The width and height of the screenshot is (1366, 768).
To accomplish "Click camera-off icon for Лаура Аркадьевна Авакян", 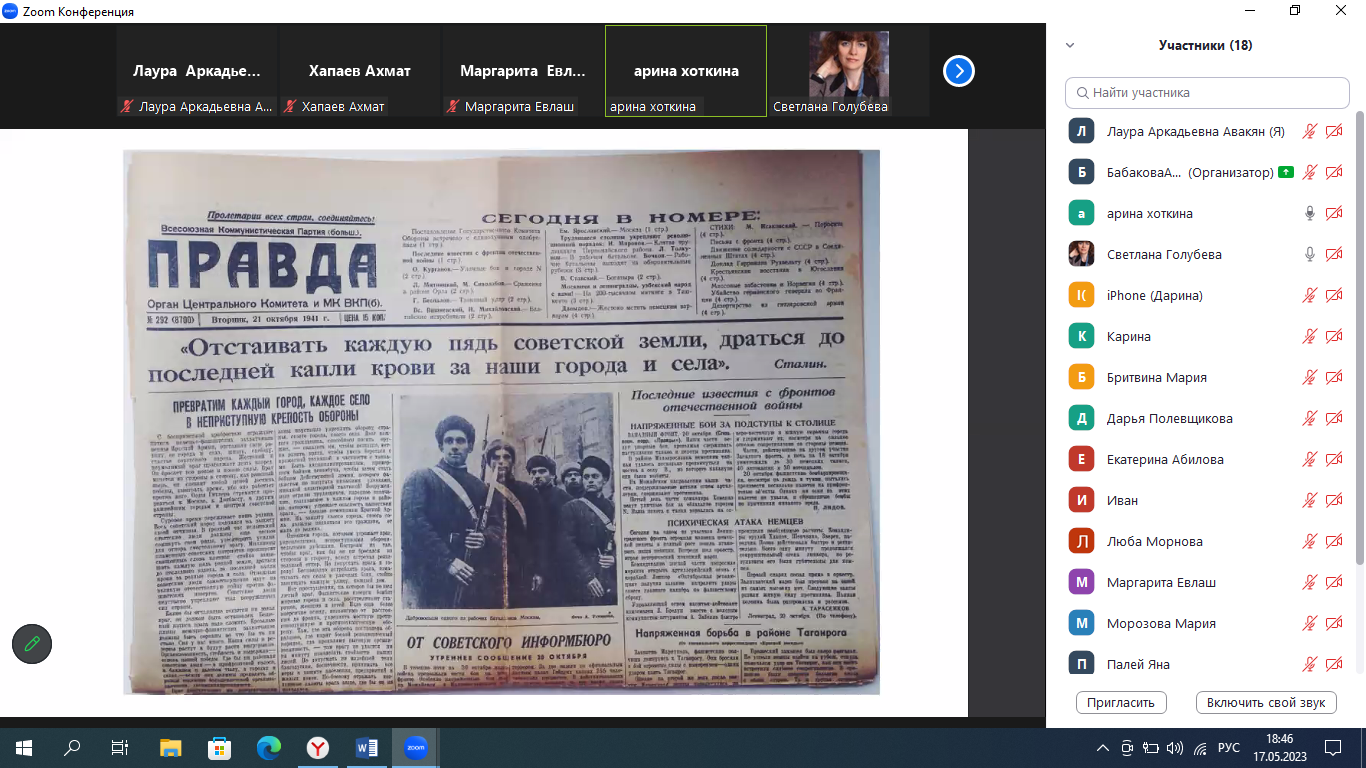I will coord(1334,131).
